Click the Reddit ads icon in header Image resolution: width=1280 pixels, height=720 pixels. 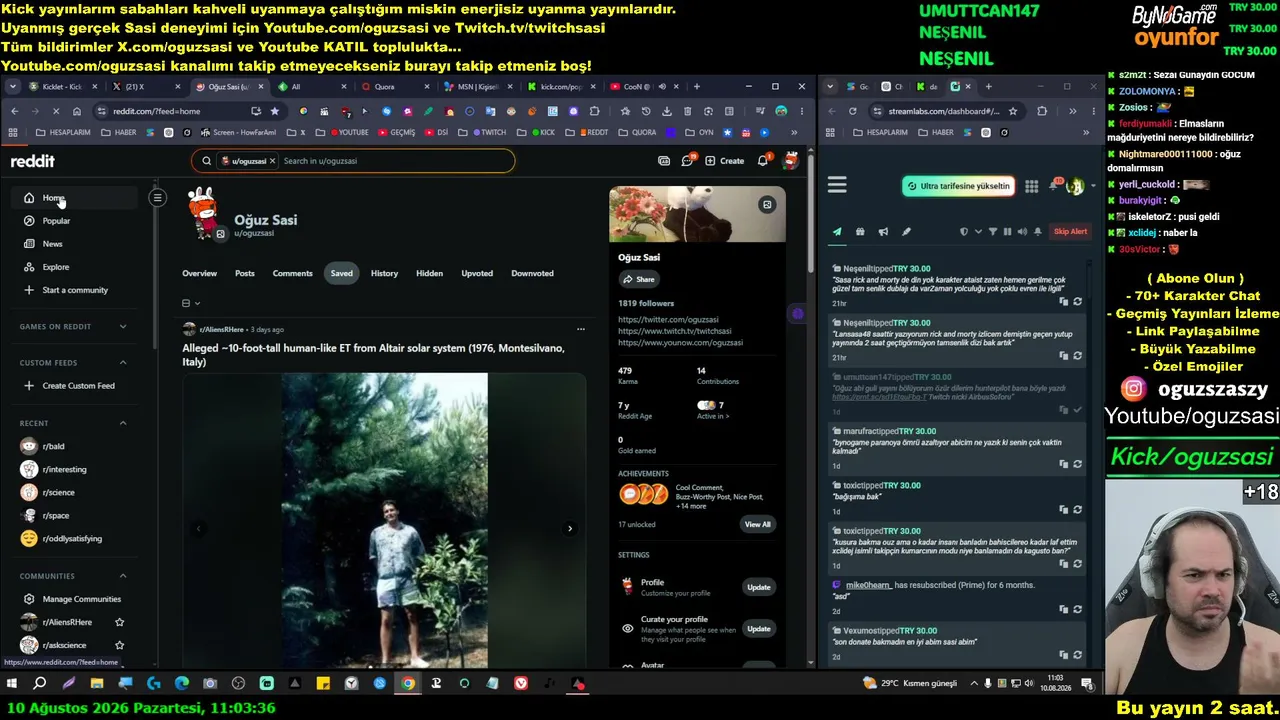coord(664,160)
